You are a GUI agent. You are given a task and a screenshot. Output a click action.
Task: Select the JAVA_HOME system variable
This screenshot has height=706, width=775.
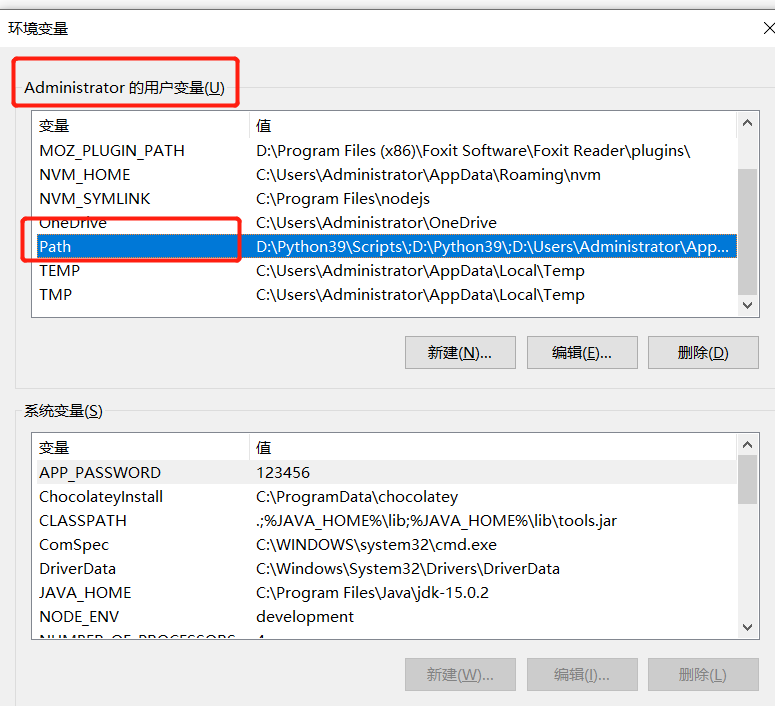(x=387, y=592)
